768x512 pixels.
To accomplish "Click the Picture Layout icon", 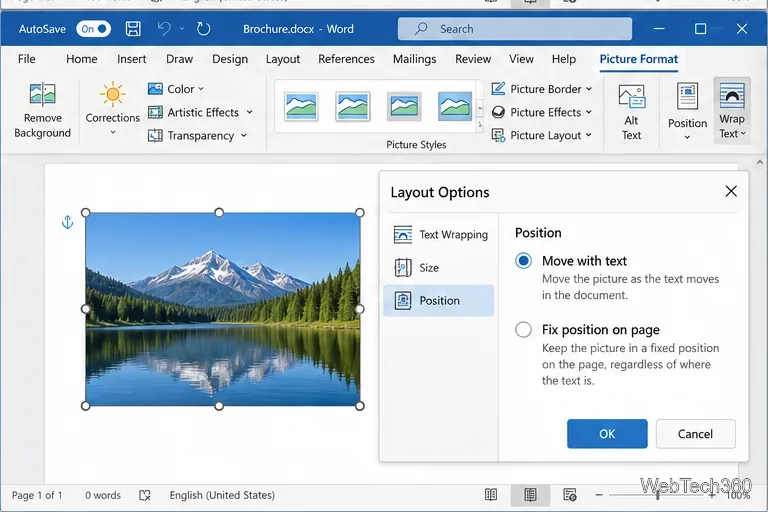I will (498, 135).
